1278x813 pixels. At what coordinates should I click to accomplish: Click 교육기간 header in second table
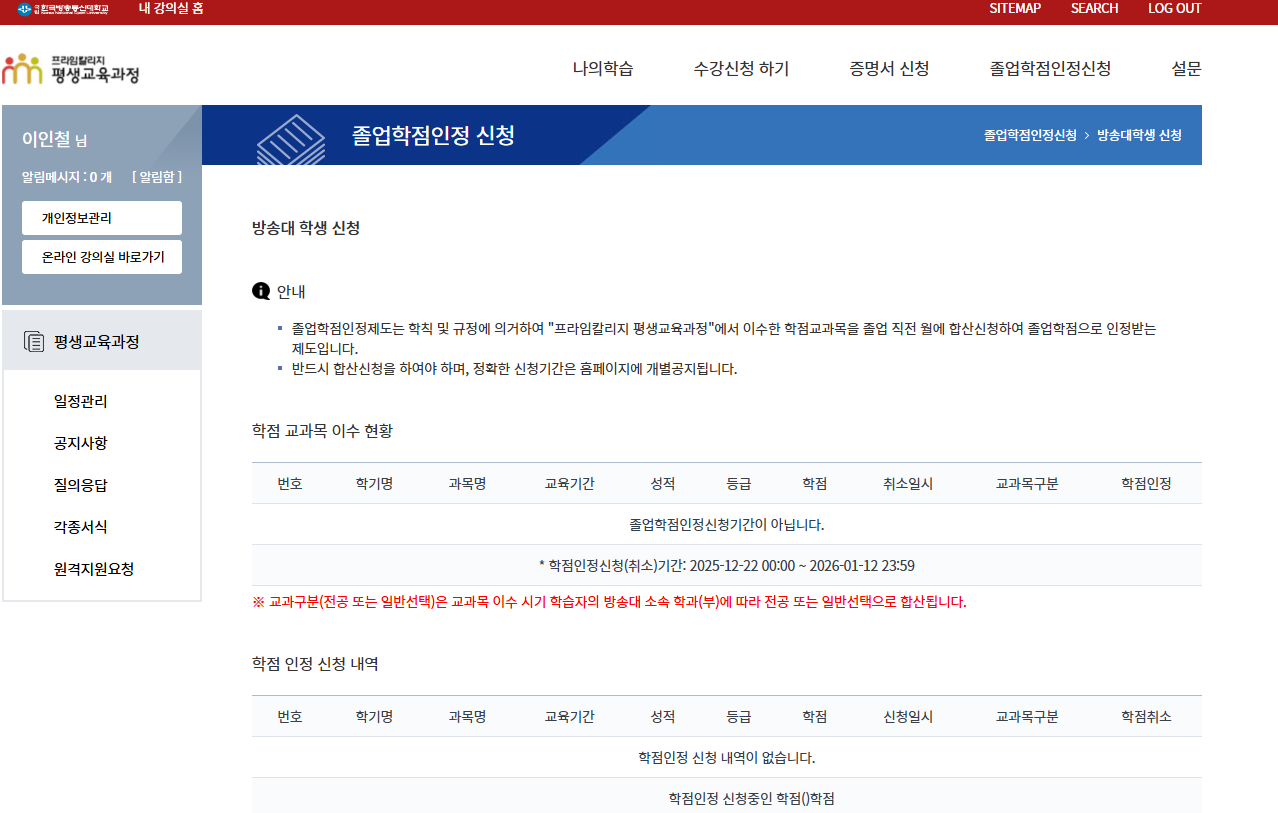pos(569,717)
